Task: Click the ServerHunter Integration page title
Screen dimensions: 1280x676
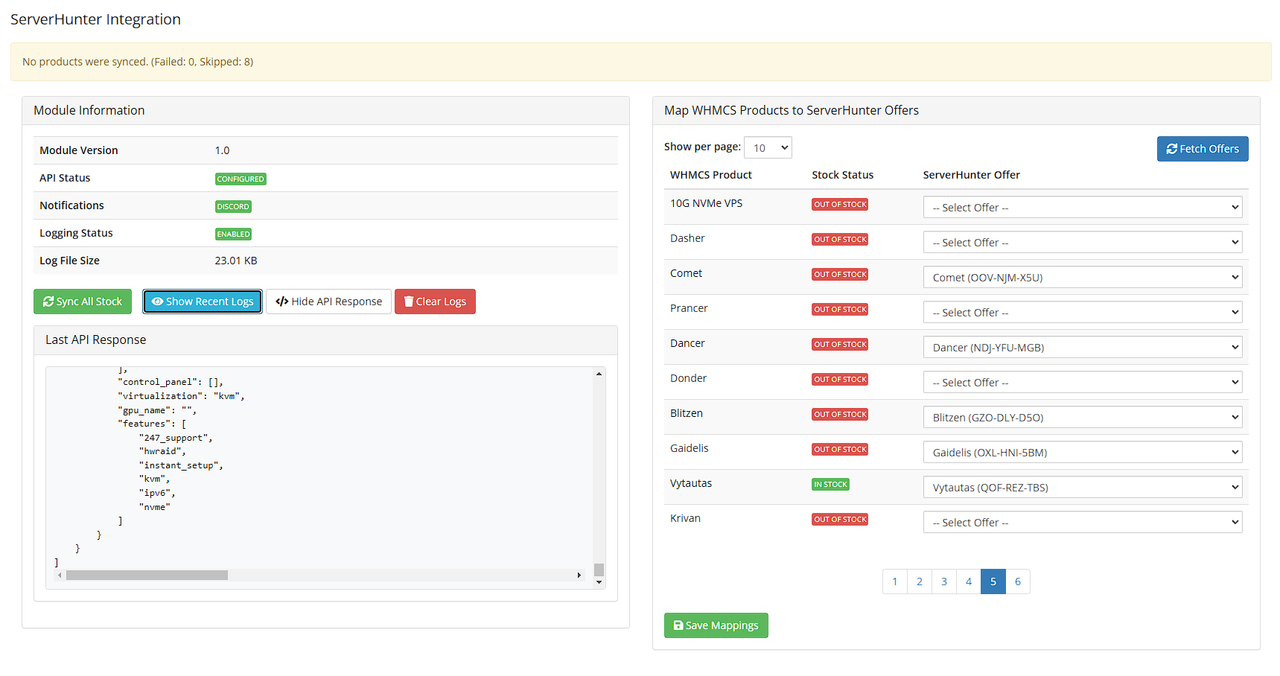Action: [x=96, y=19]
